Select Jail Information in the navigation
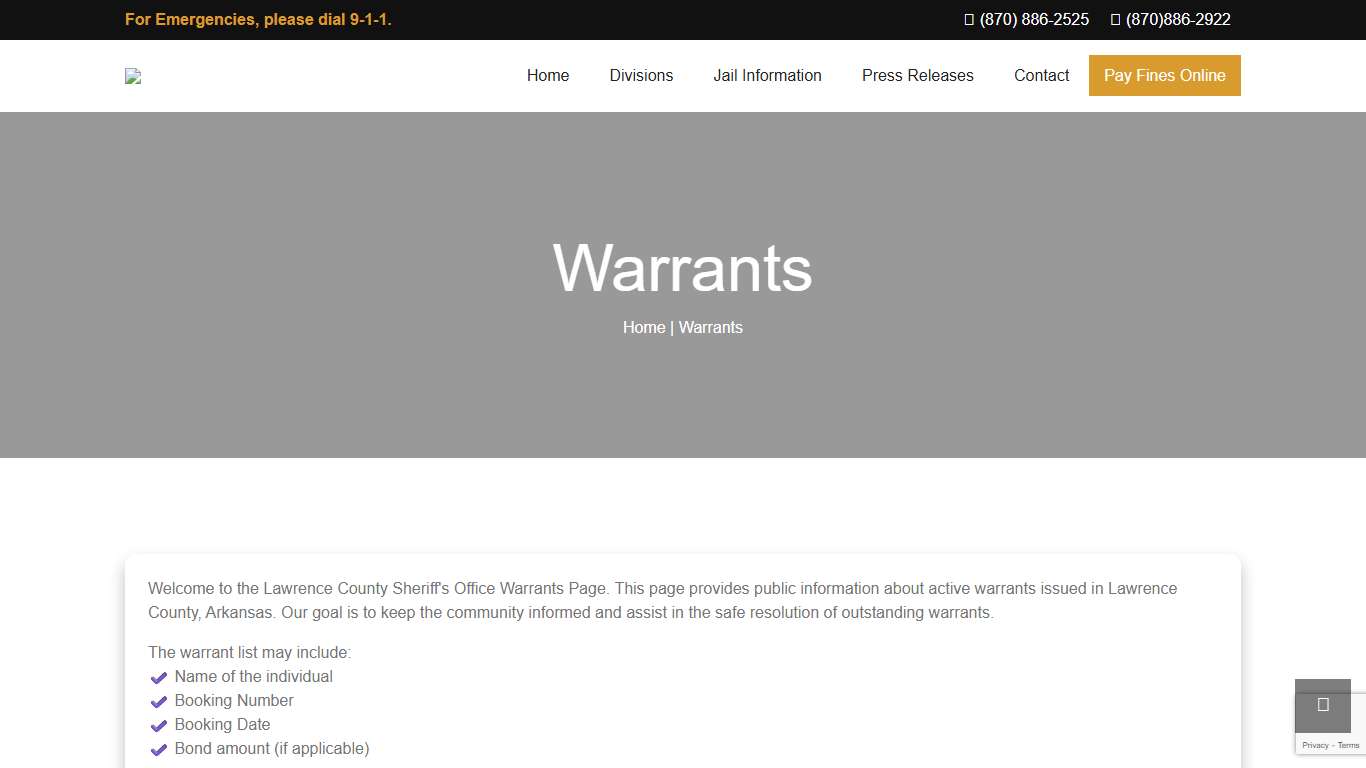This screenshot has height=768, width=1366. pyautogui.click(x=767, y=75)
